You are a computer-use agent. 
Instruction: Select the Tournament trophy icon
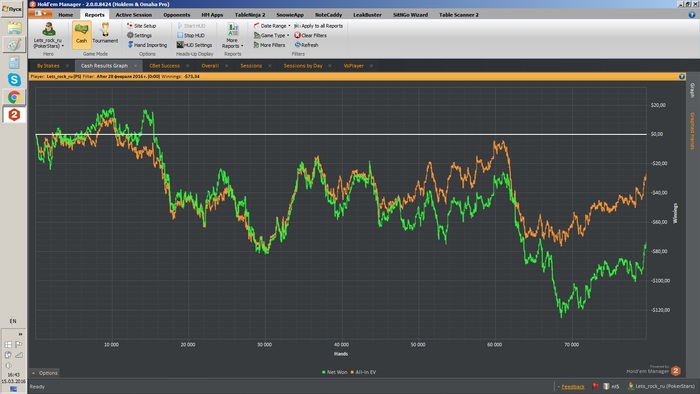click(x=105, y=30)
